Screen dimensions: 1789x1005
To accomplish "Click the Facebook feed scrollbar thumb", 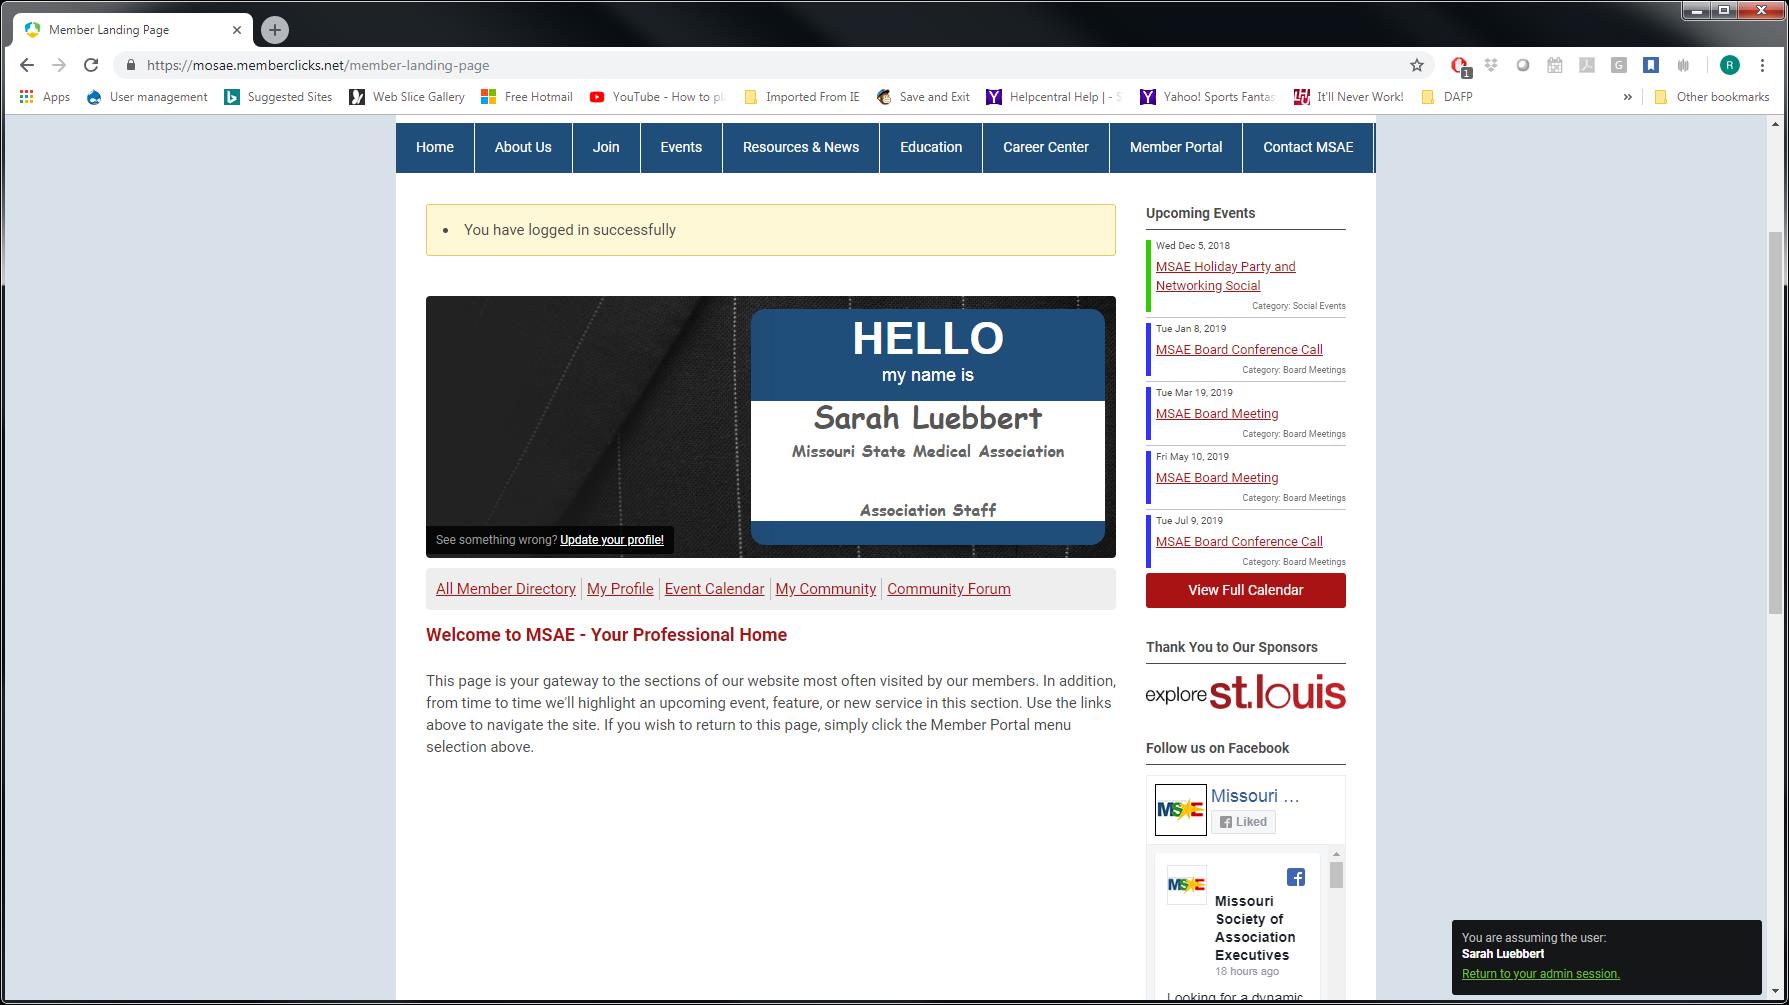I will [x=1336, y=876].
